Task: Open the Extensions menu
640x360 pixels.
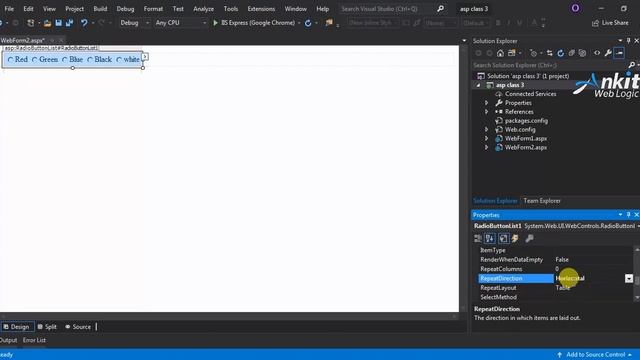Action: click(x=261, y=9)
